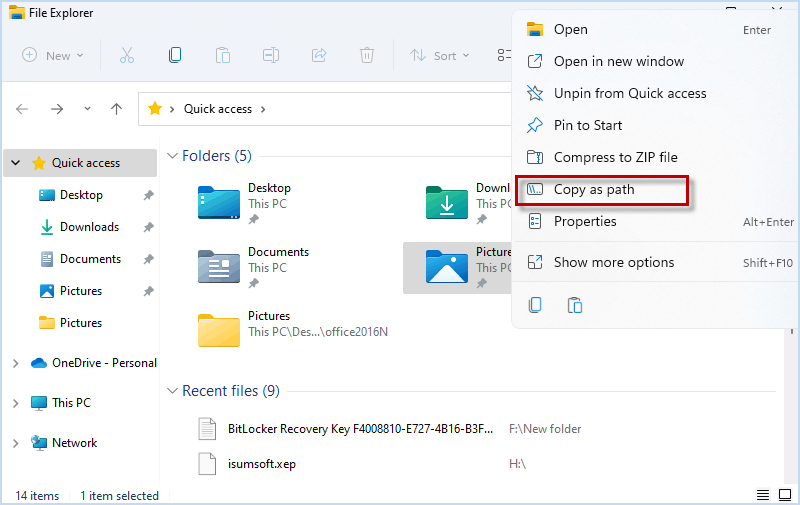Click the 1 item selected status text

[119, 496]
